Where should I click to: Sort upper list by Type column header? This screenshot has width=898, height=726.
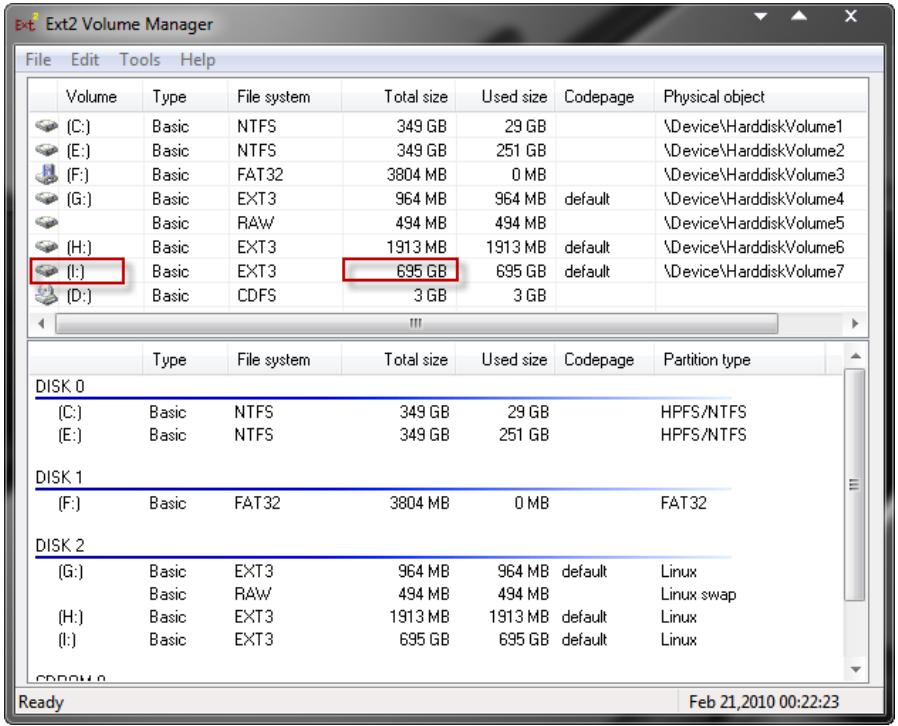coord(185,96)
